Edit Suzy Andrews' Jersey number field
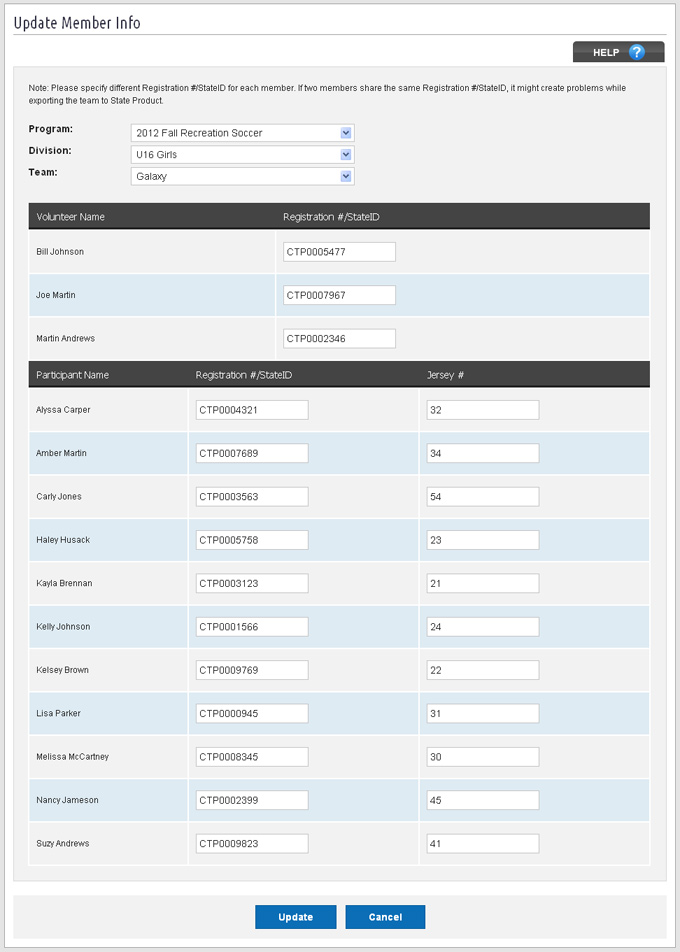 [x=483, y=844]
